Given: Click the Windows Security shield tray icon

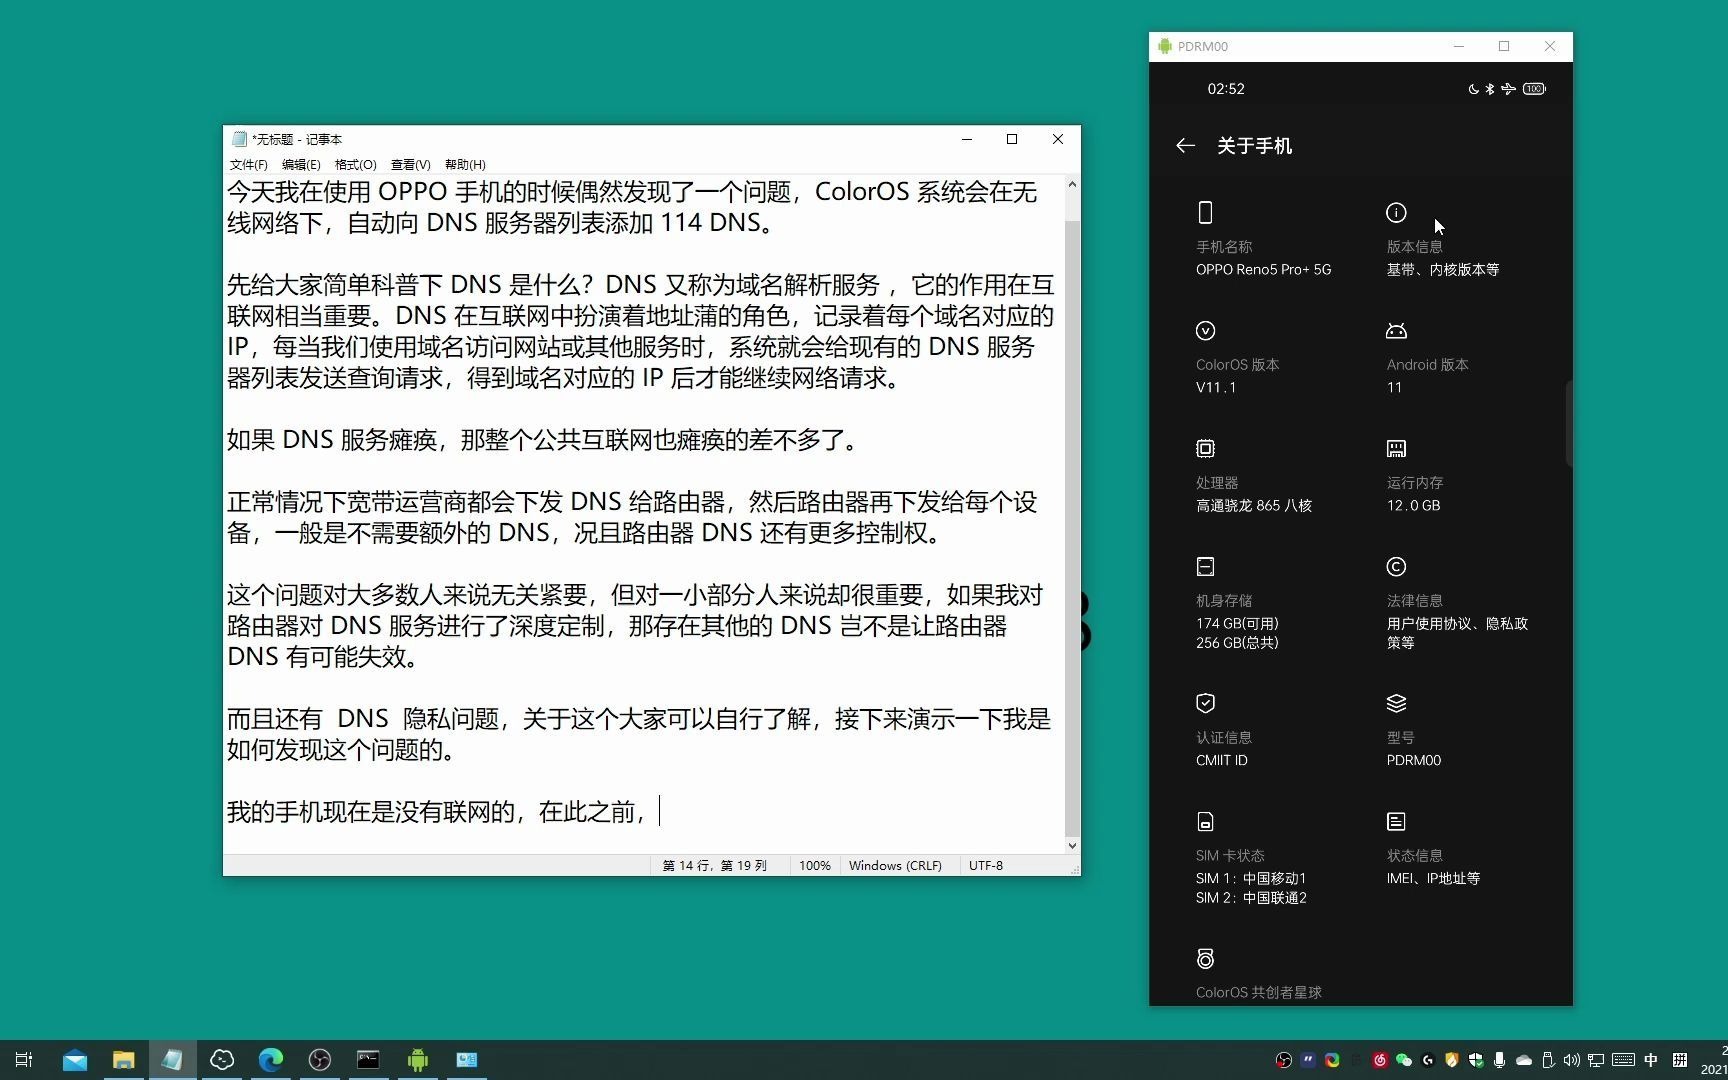Looking at the screenshot, I should [x=1476, y=1060].
